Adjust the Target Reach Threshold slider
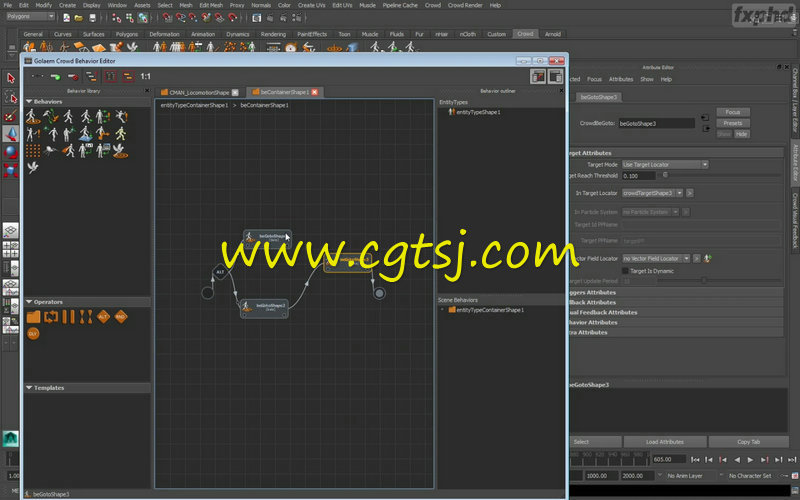 [665, 175]
